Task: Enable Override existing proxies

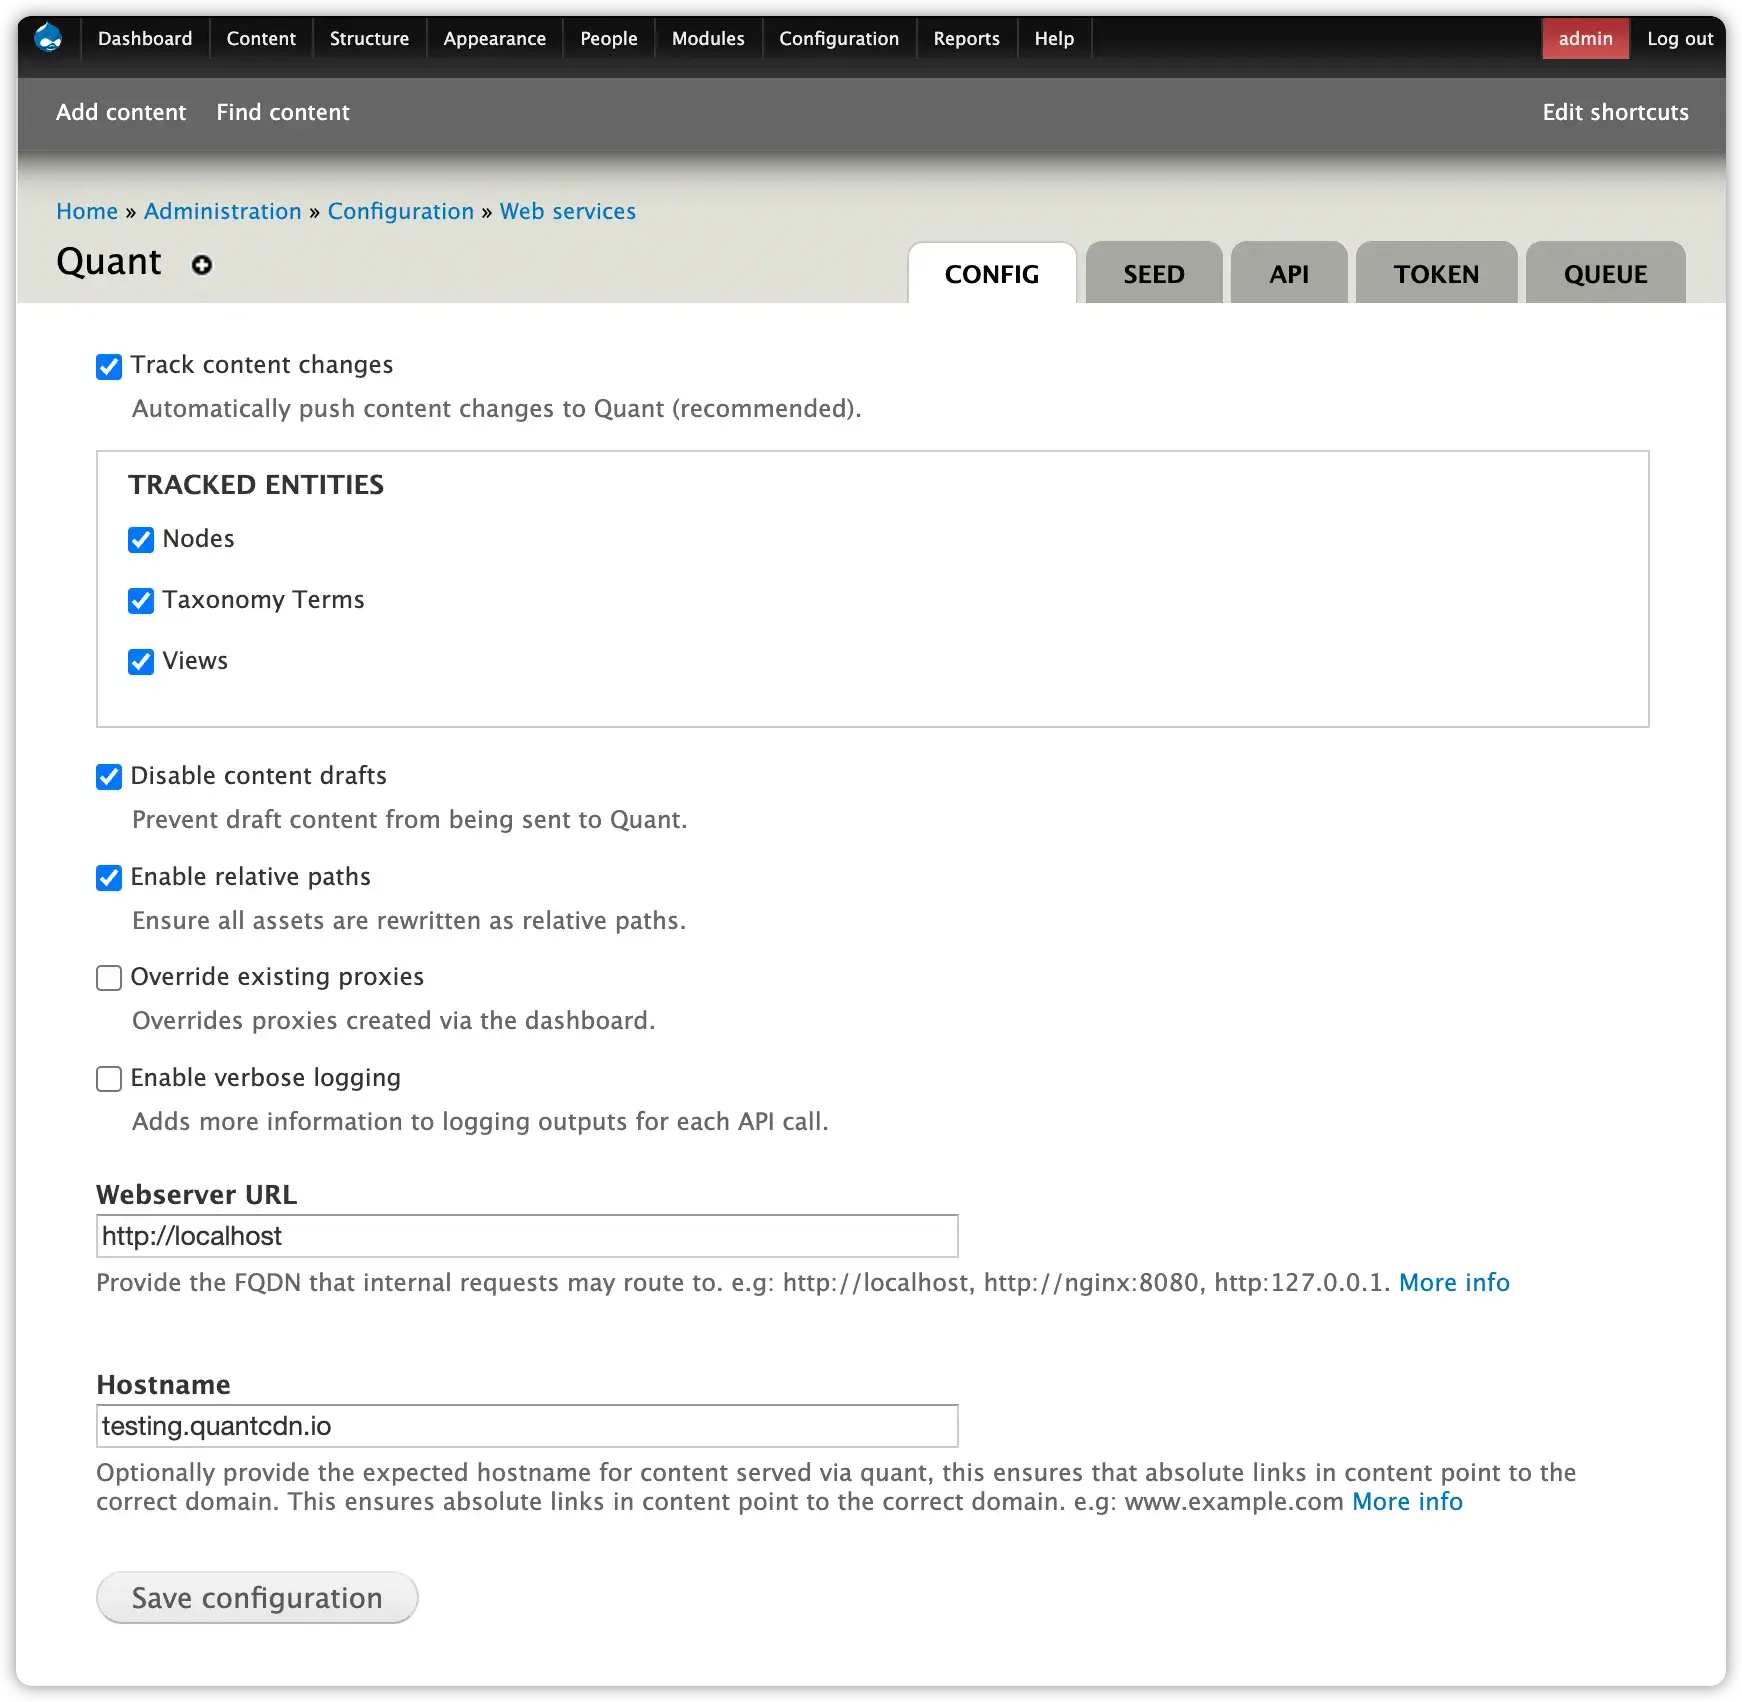Action: 108,978
